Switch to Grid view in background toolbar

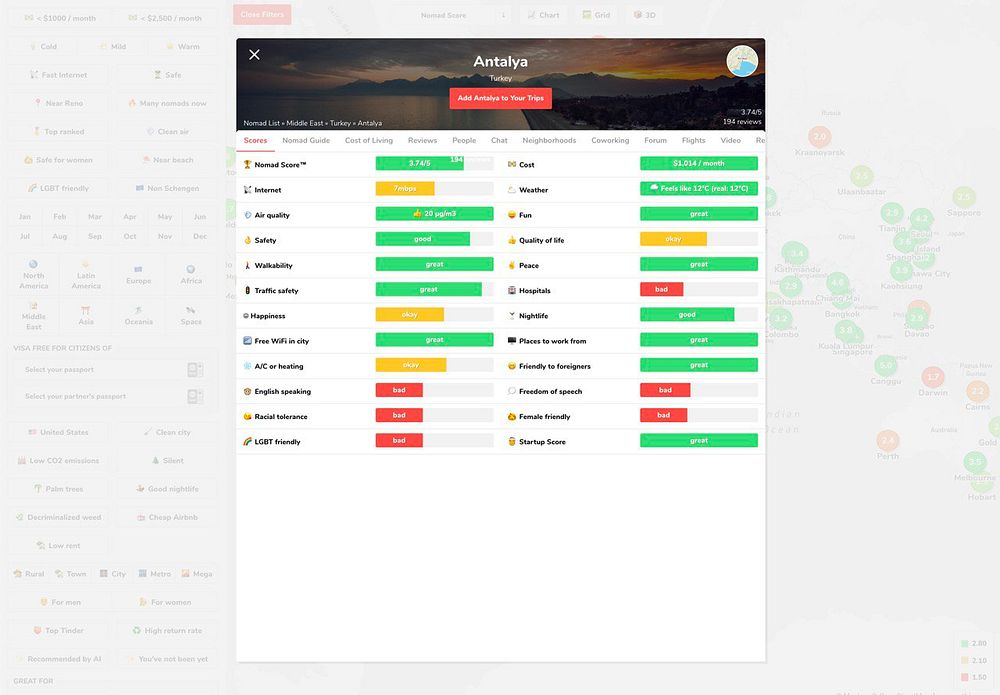[596, 15]
